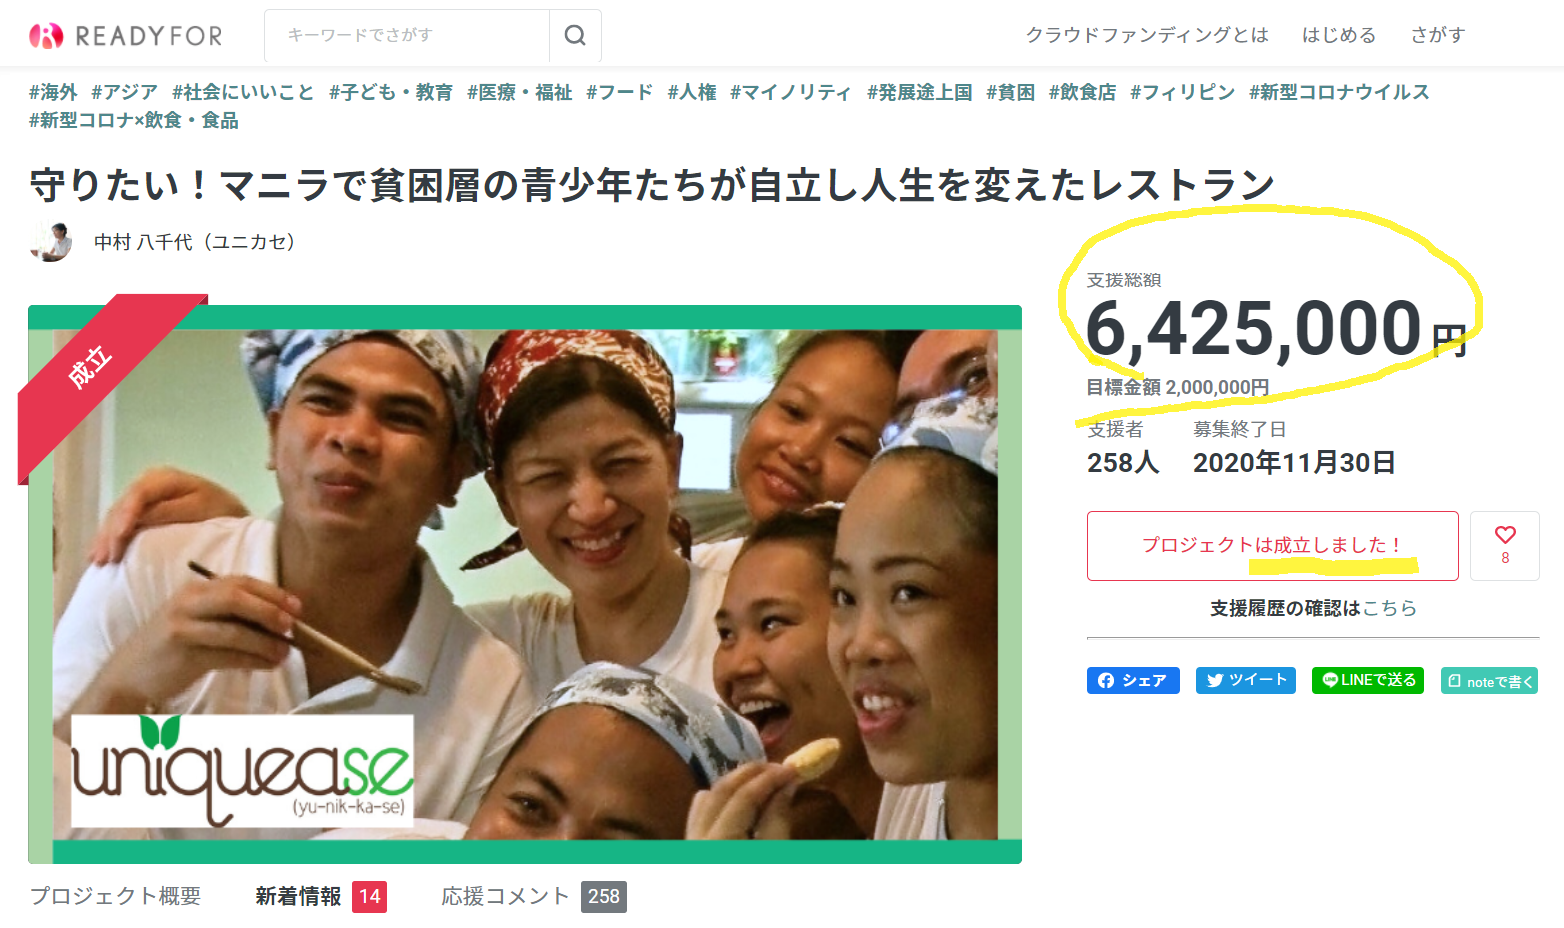Send the project via LINE

point(1368,680)
